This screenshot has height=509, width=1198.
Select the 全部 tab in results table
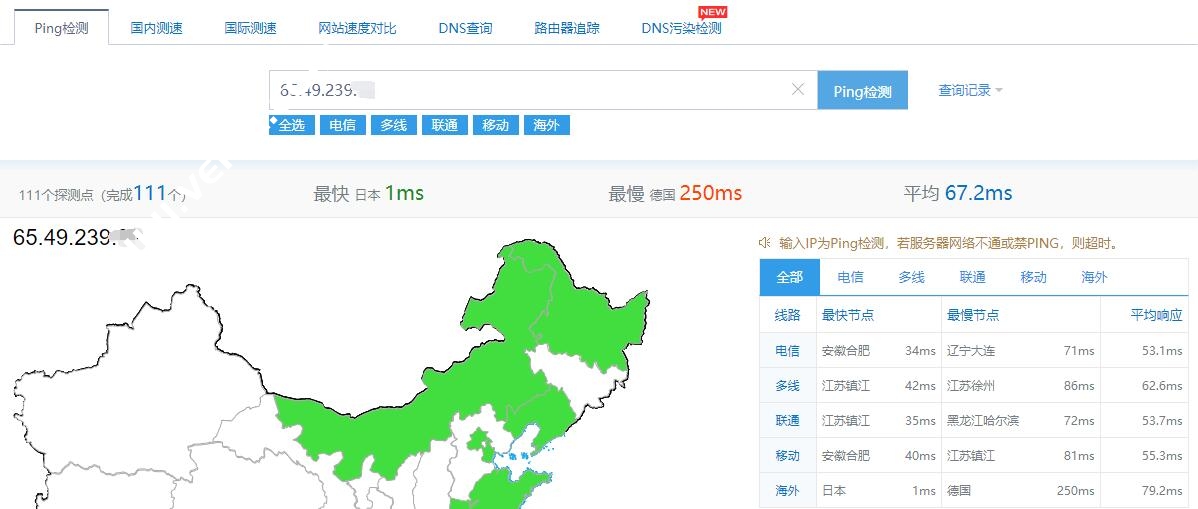coord(790,277)
